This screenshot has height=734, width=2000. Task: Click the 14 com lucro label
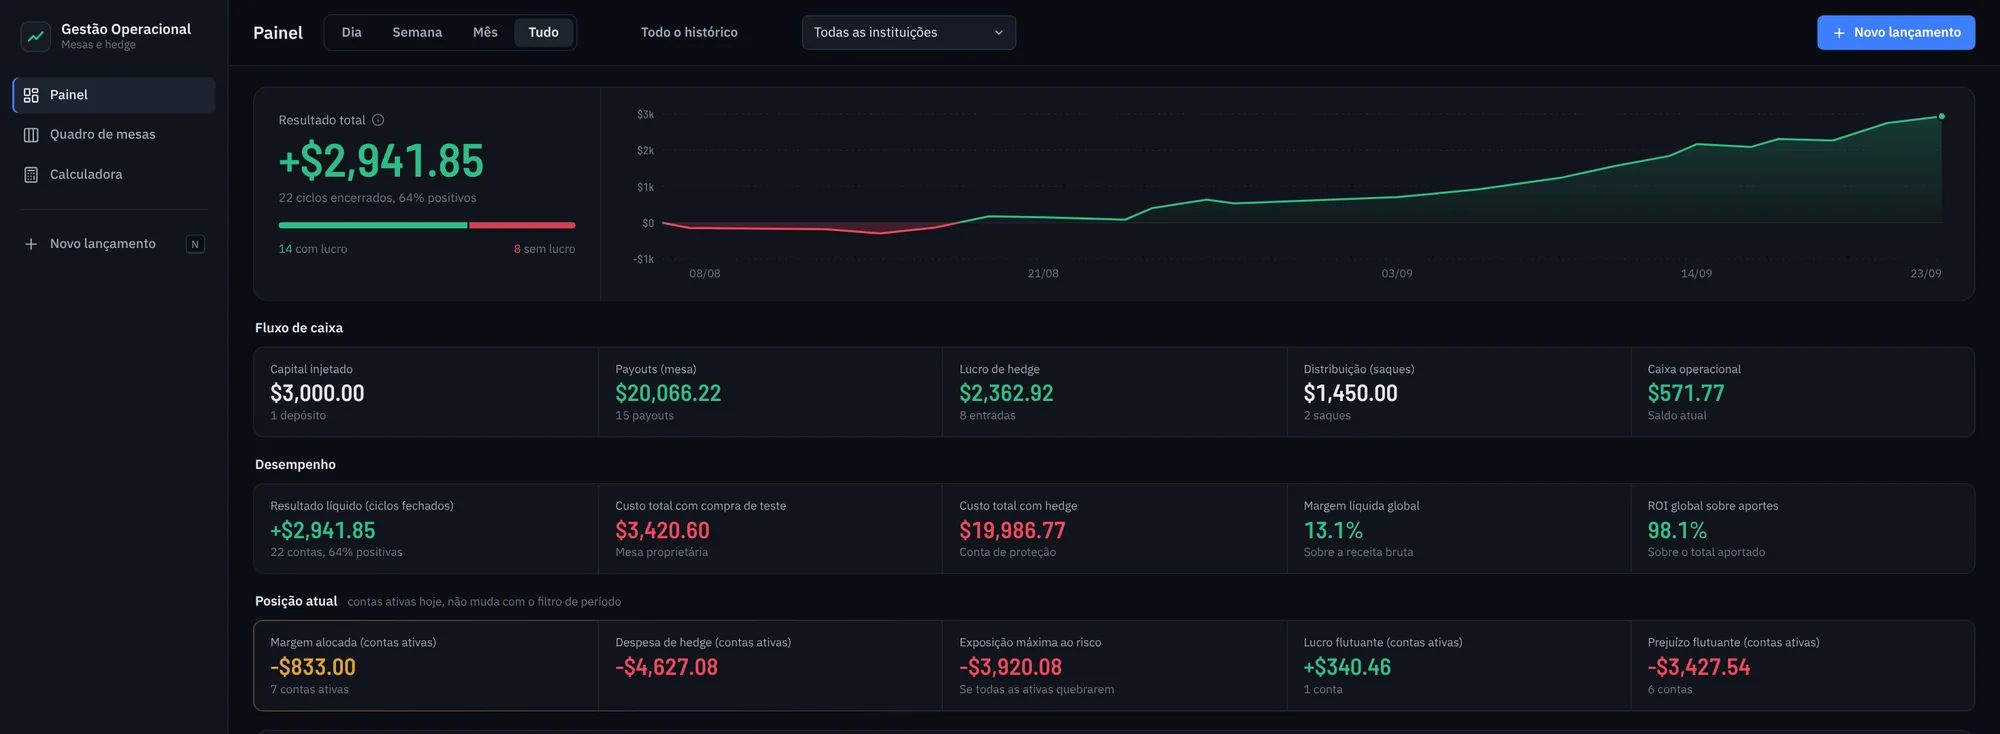tap(313, 249)
